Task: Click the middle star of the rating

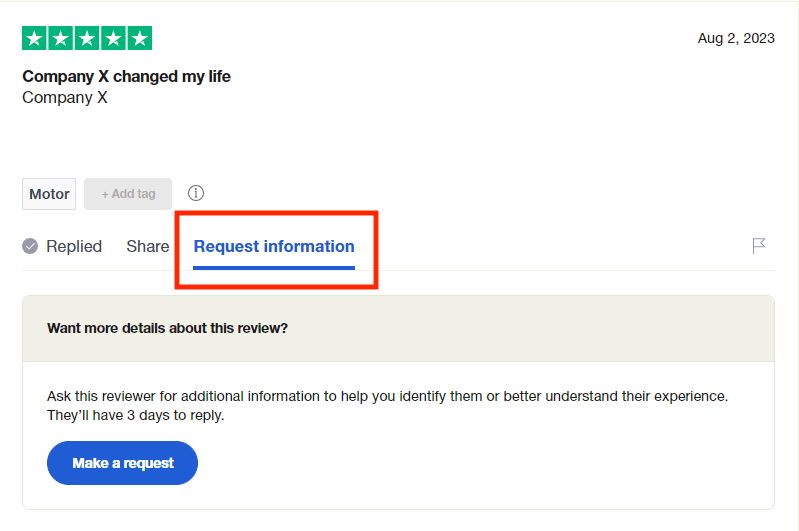Action: pyautogui.click(x=87, y=39)
